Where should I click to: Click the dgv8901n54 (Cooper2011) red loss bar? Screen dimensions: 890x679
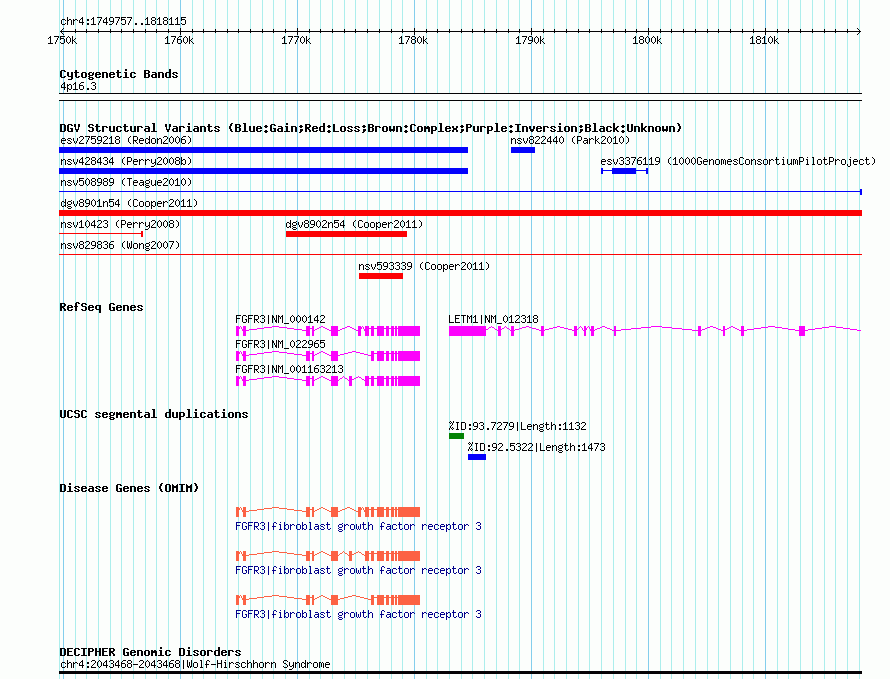tap(460, 213)
